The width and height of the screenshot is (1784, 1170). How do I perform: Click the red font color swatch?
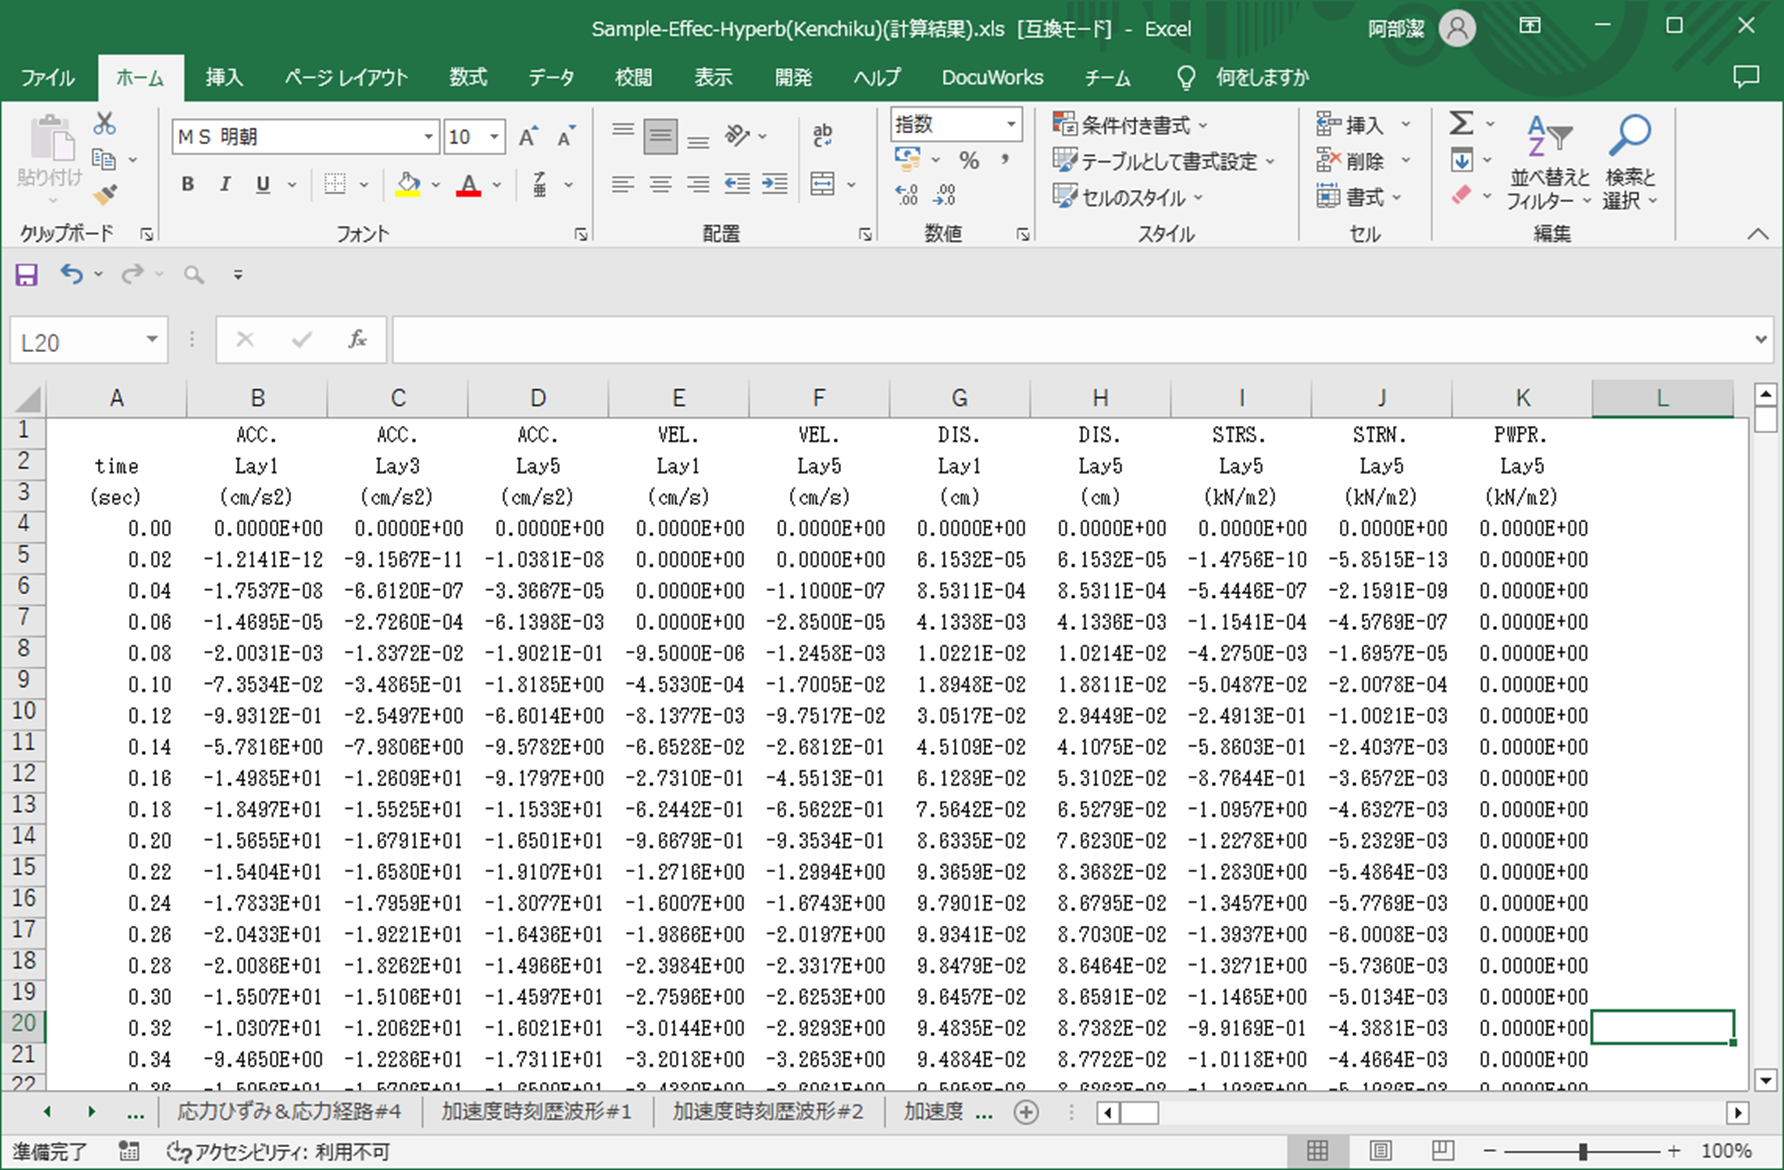468,184
